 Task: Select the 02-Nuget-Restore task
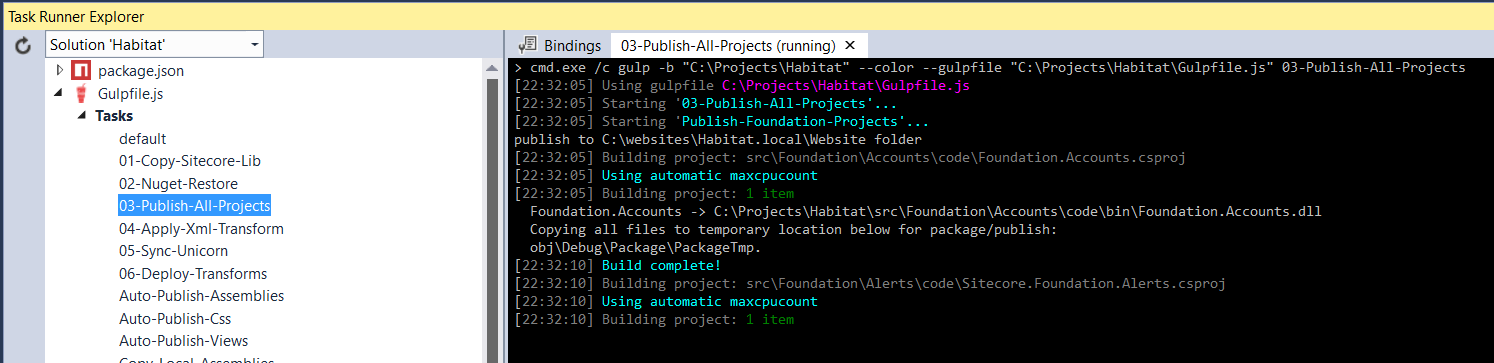[x=178, y=183]
